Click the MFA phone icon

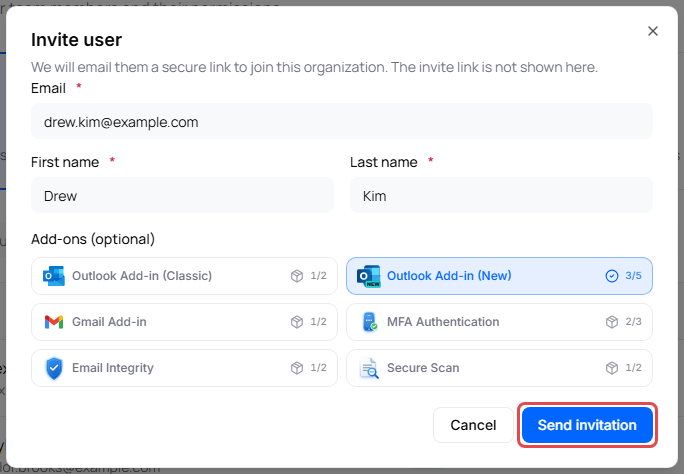click(x=369, y=322)
